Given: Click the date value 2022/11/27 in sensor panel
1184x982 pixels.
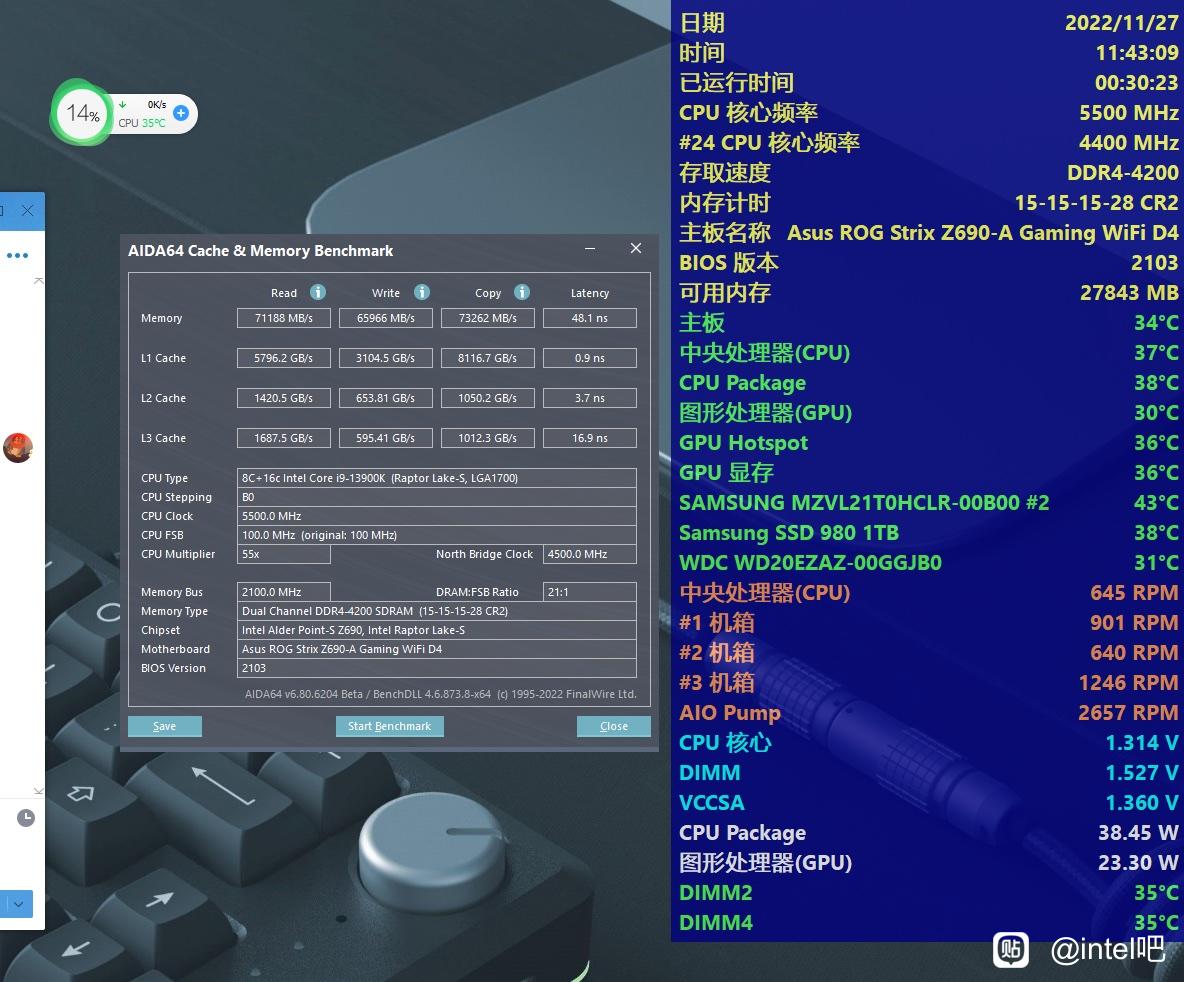Looking at the screenshot, I should click(x=1121, y=23).
